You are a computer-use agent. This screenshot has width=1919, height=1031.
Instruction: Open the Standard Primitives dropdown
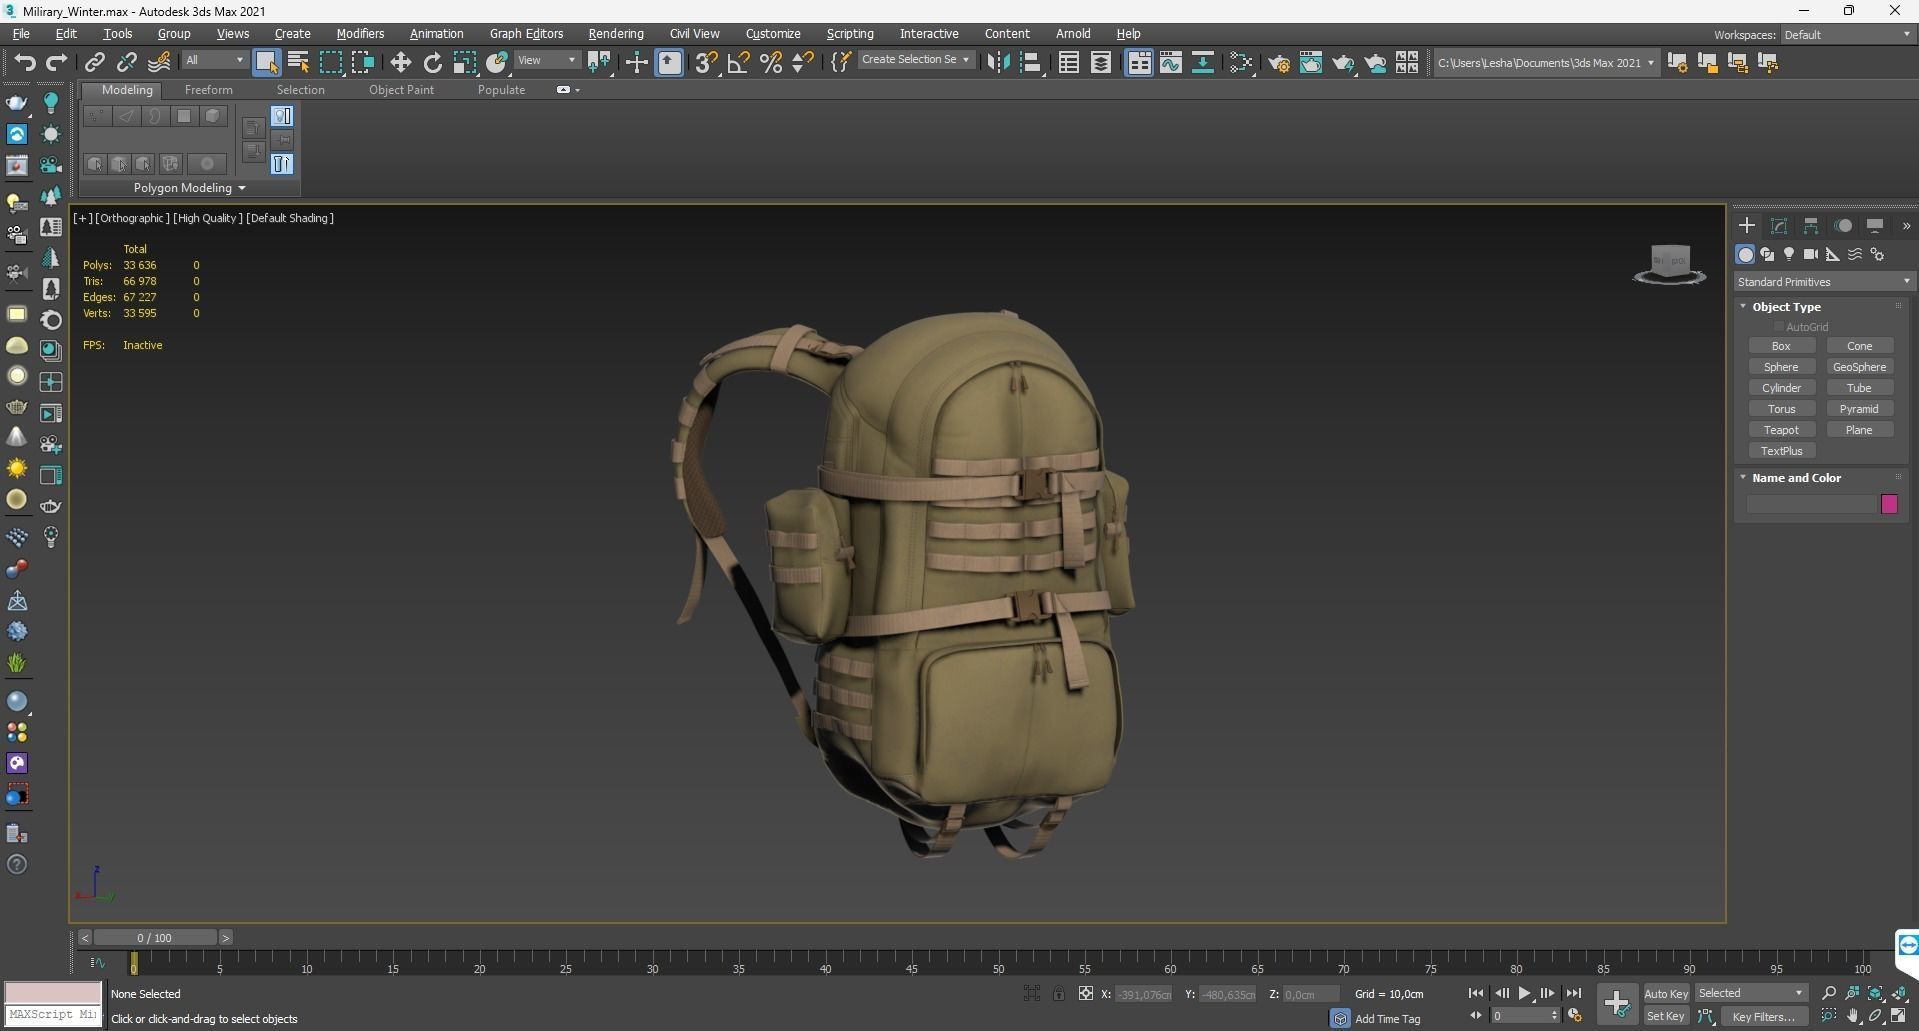pyautogui.click(x=1823, y=282)
